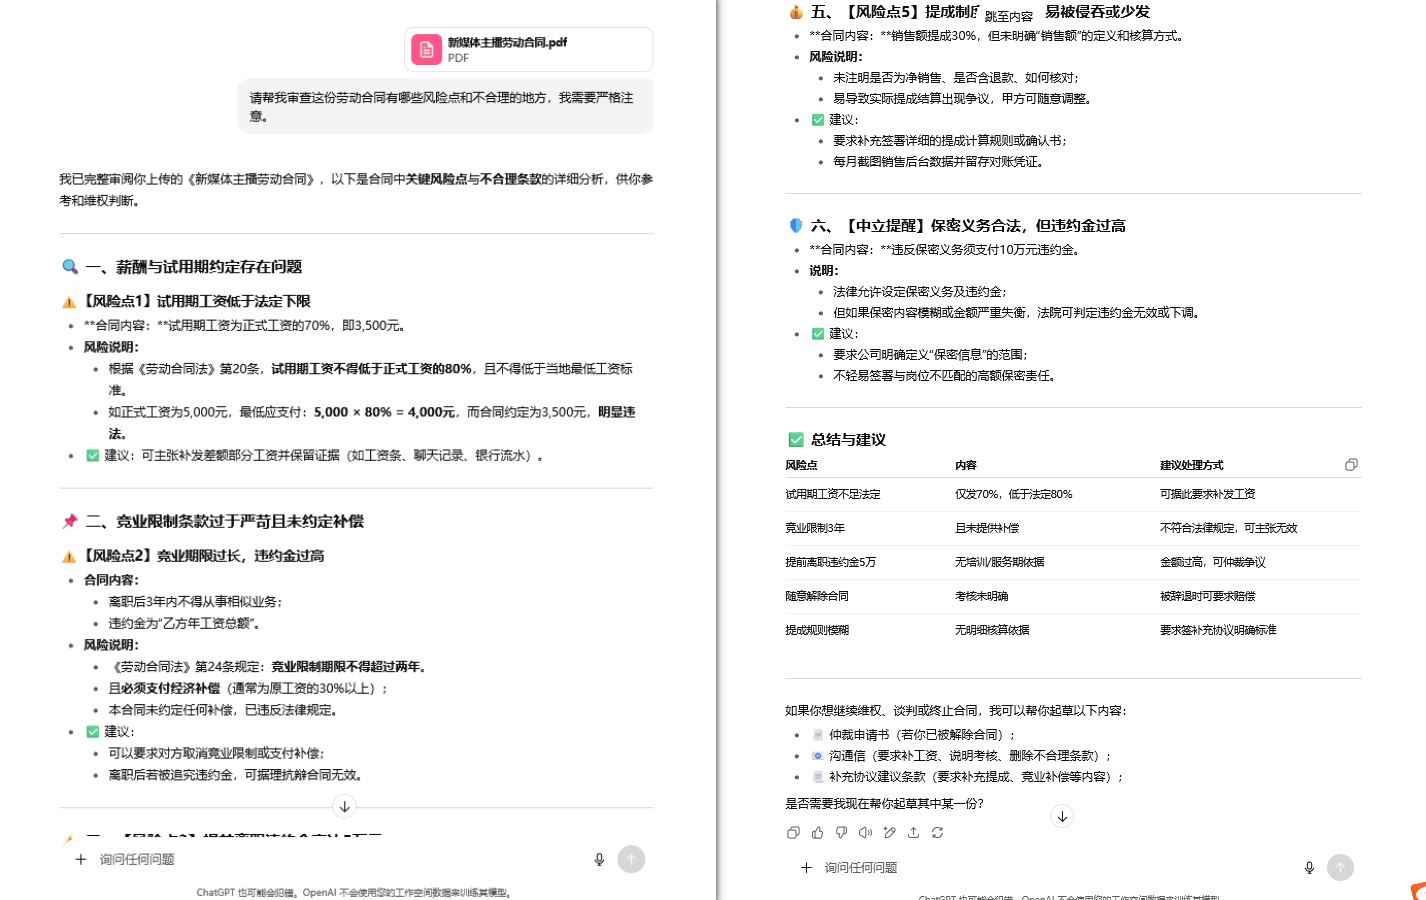Focus the left 询问任何问题 input field

340,859
